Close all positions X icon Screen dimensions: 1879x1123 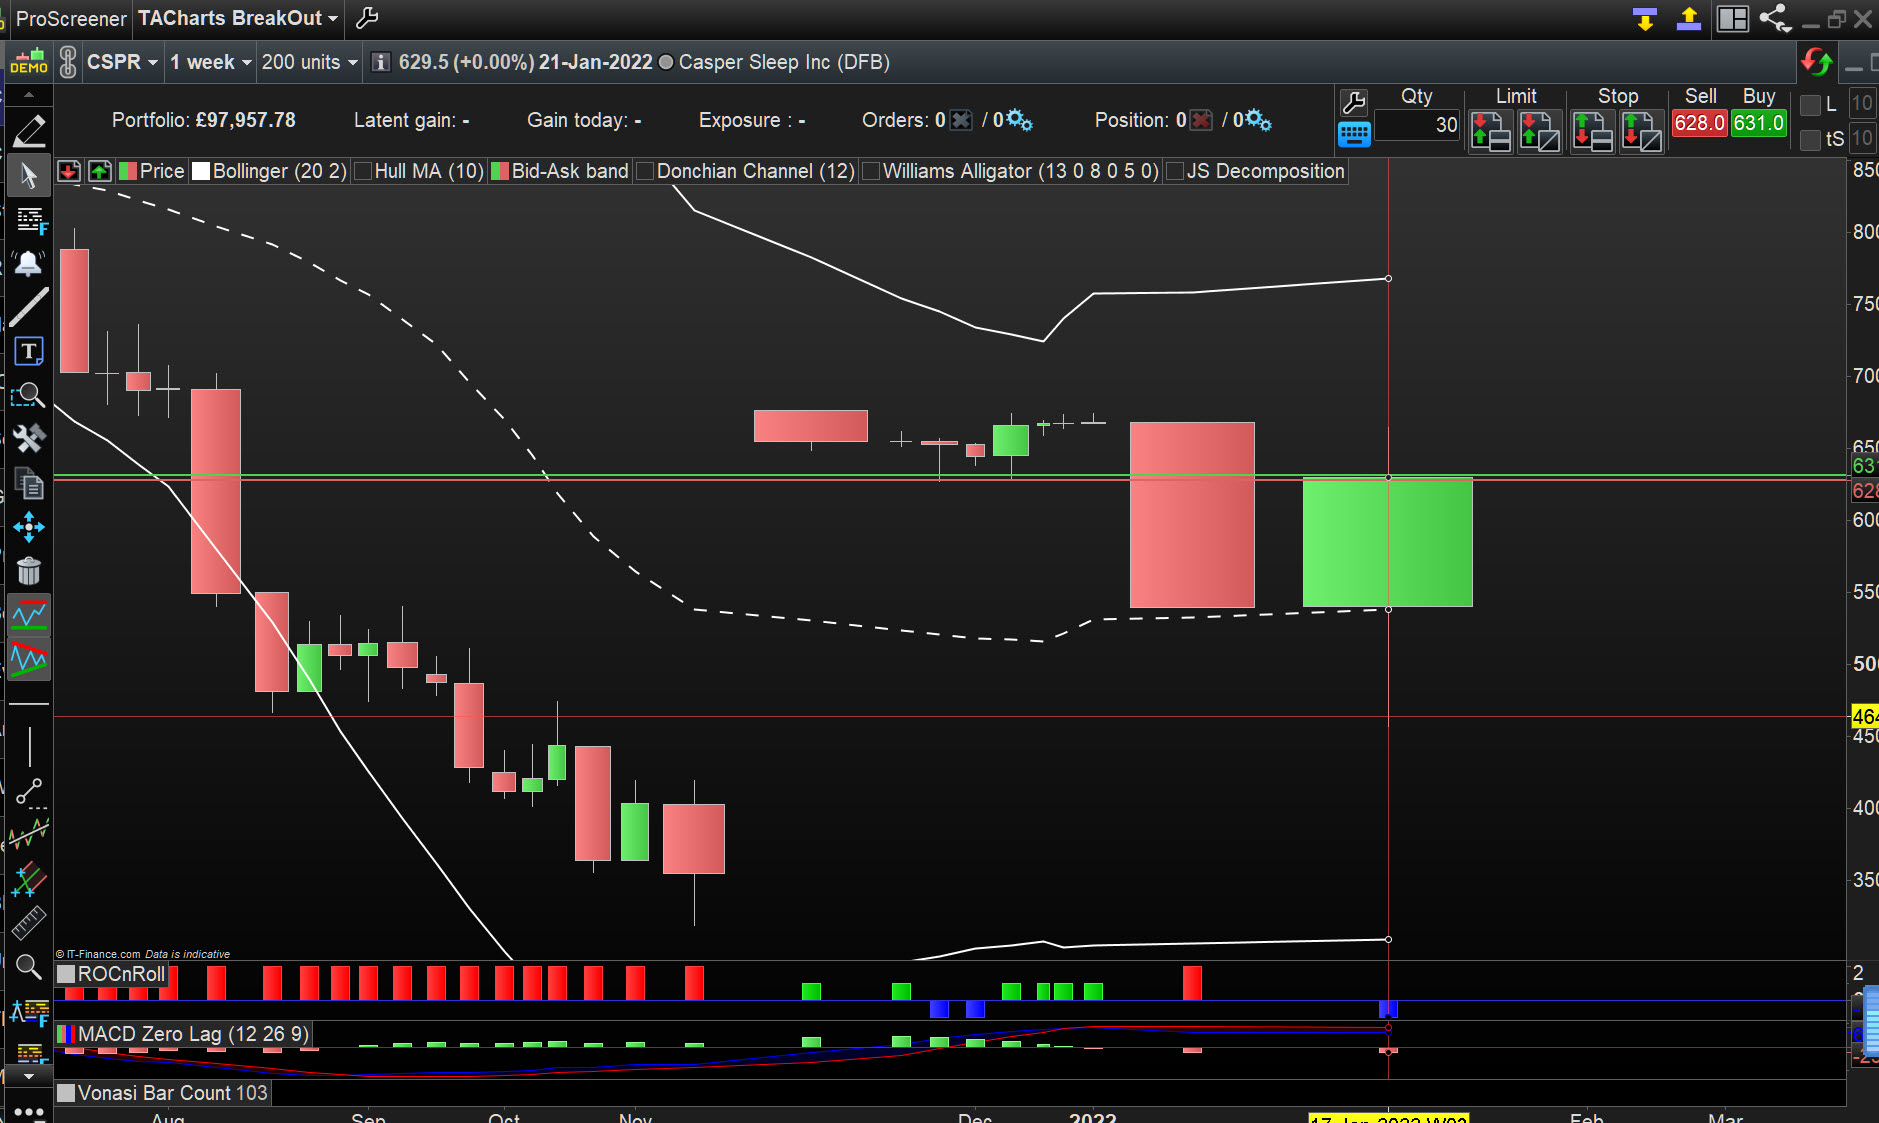click(1201, 120)
